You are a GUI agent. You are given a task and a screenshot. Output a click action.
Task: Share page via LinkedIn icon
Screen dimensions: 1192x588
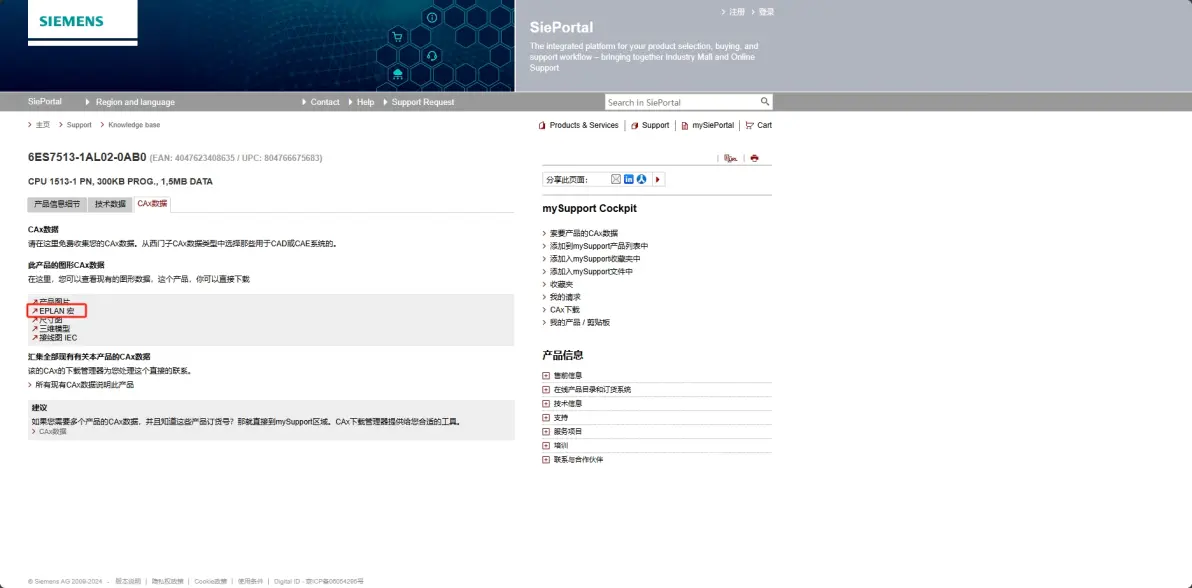tap(629, 180)
